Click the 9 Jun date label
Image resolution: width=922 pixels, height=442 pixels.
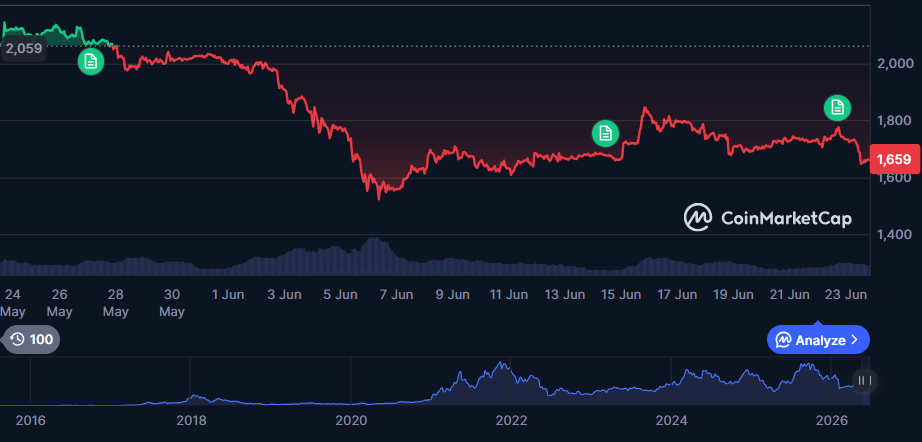[x=453, y=295]
